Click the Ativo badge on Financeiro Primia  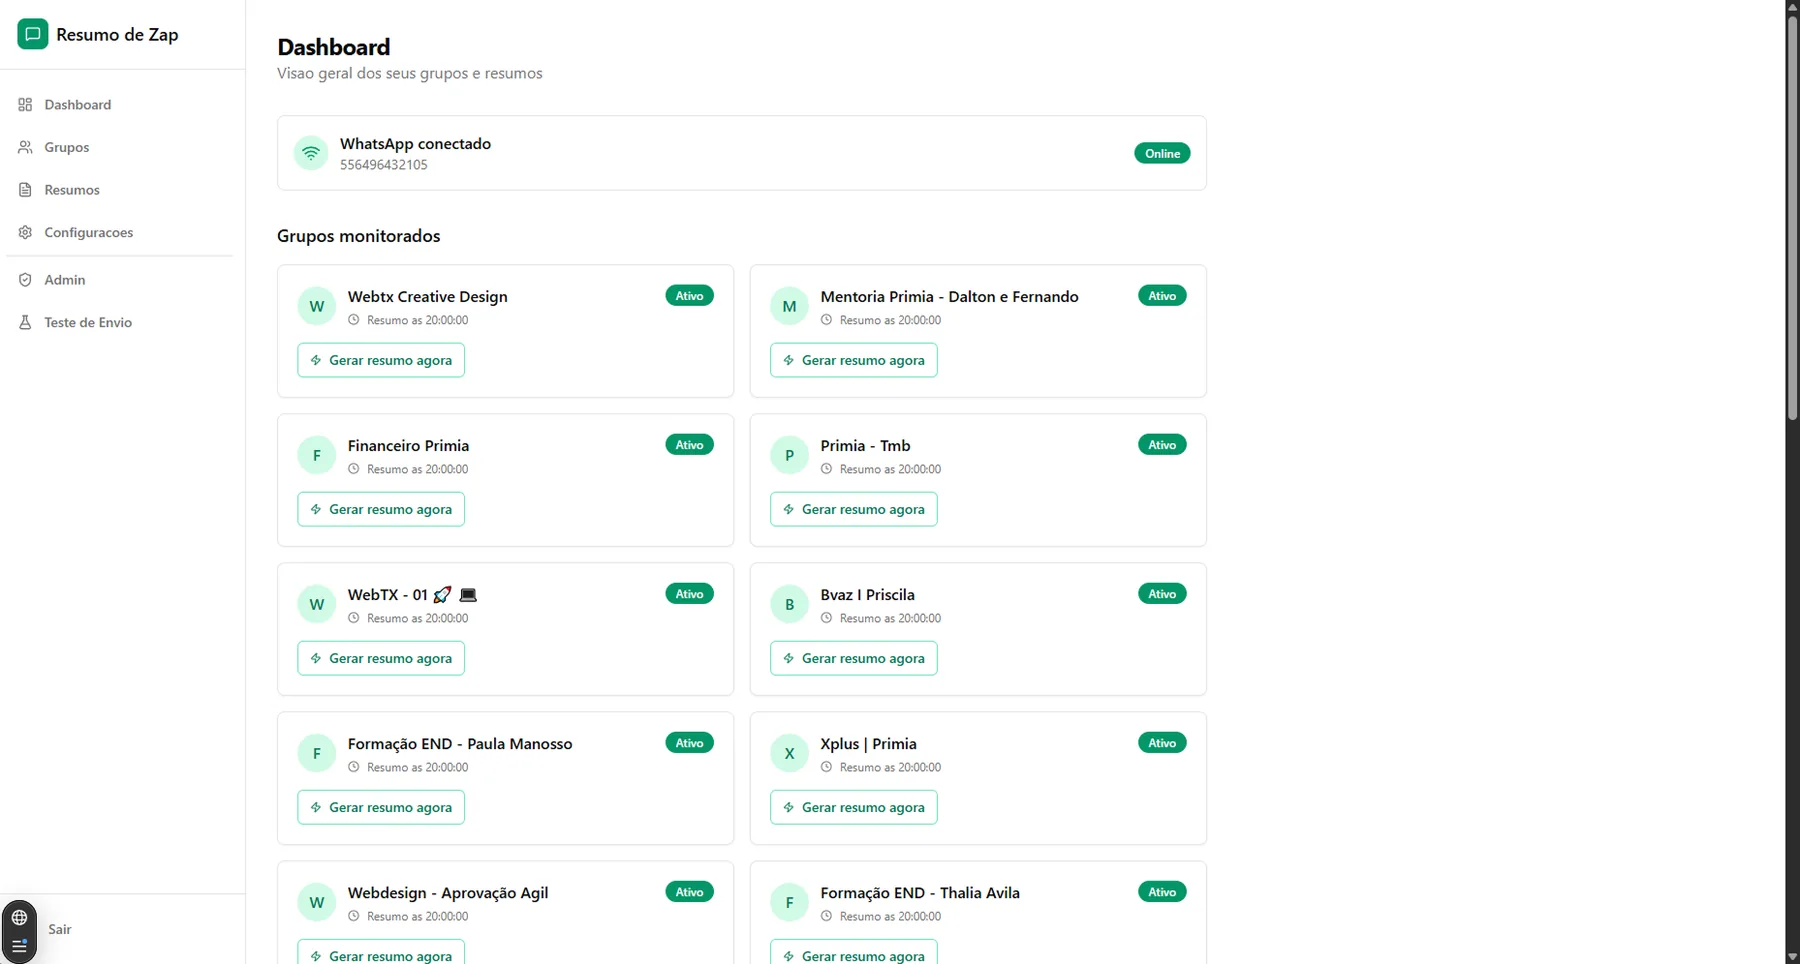click(689, 445)
